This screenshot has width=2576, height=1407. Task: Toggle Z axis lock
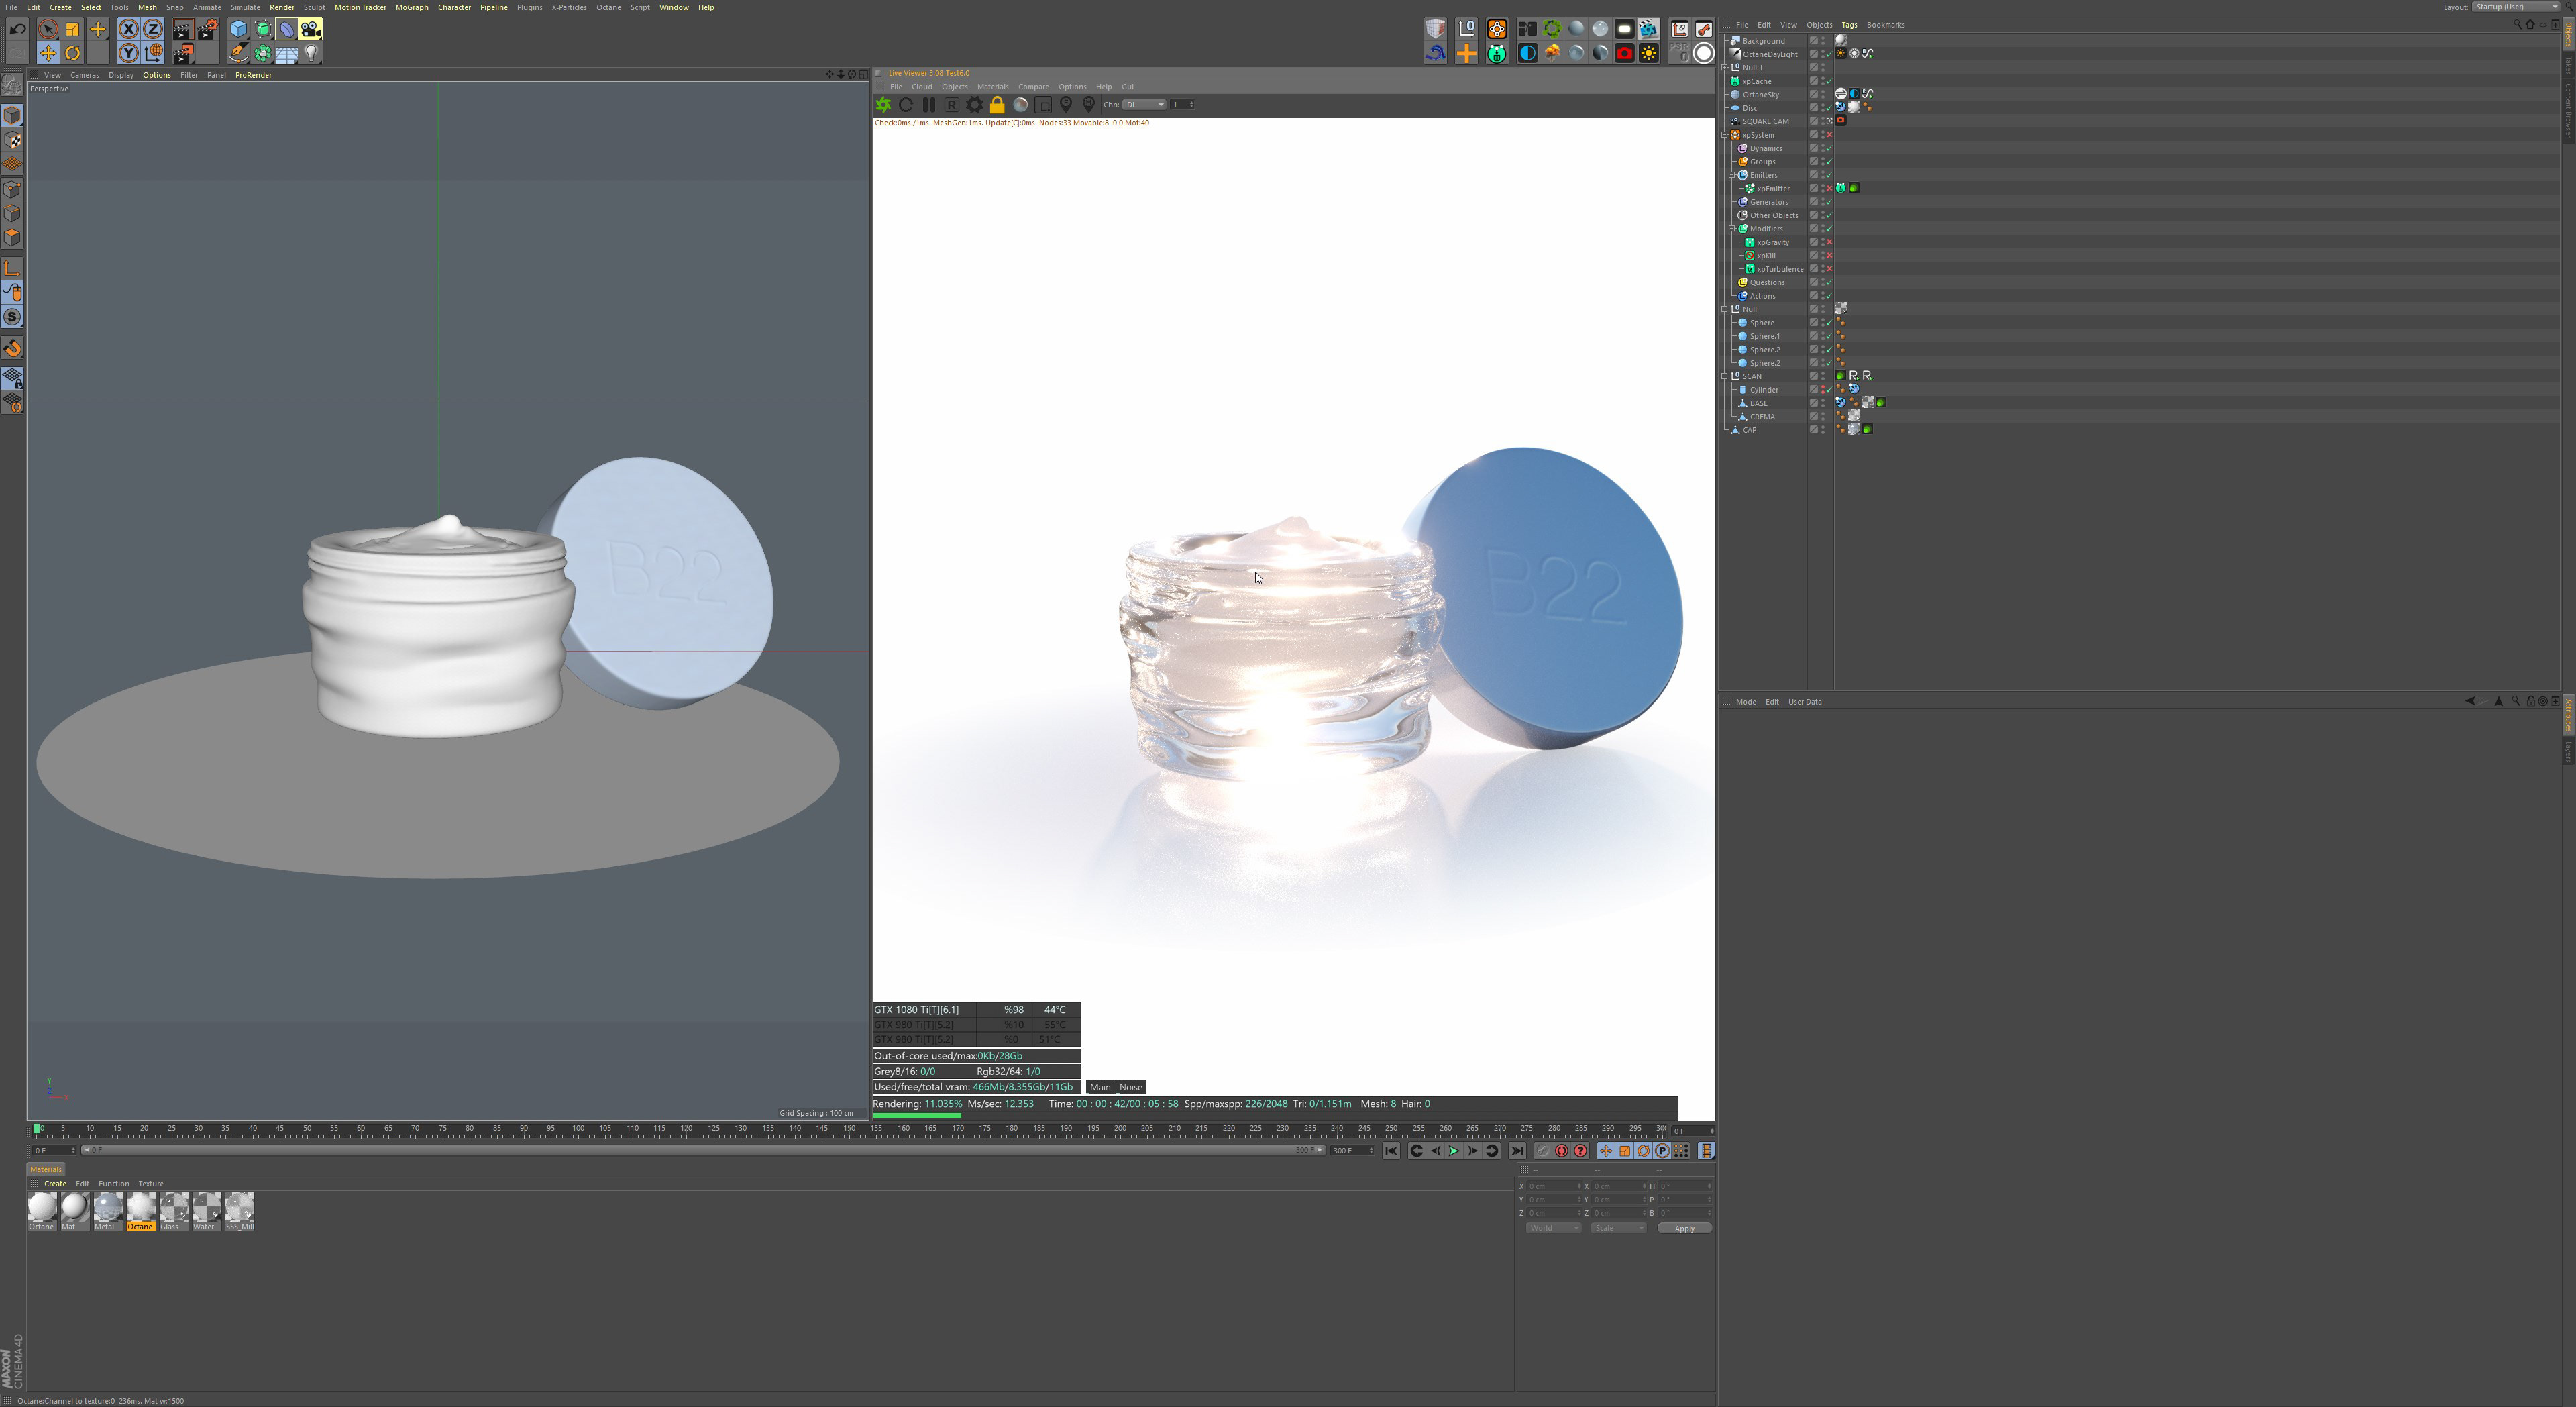153,29
